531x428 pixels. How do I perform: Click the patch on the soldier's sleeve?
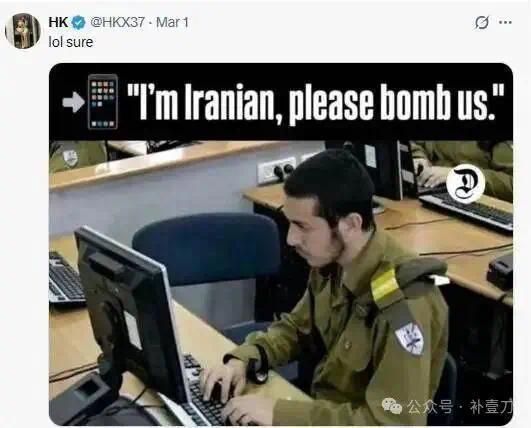(x=410, y=338)
